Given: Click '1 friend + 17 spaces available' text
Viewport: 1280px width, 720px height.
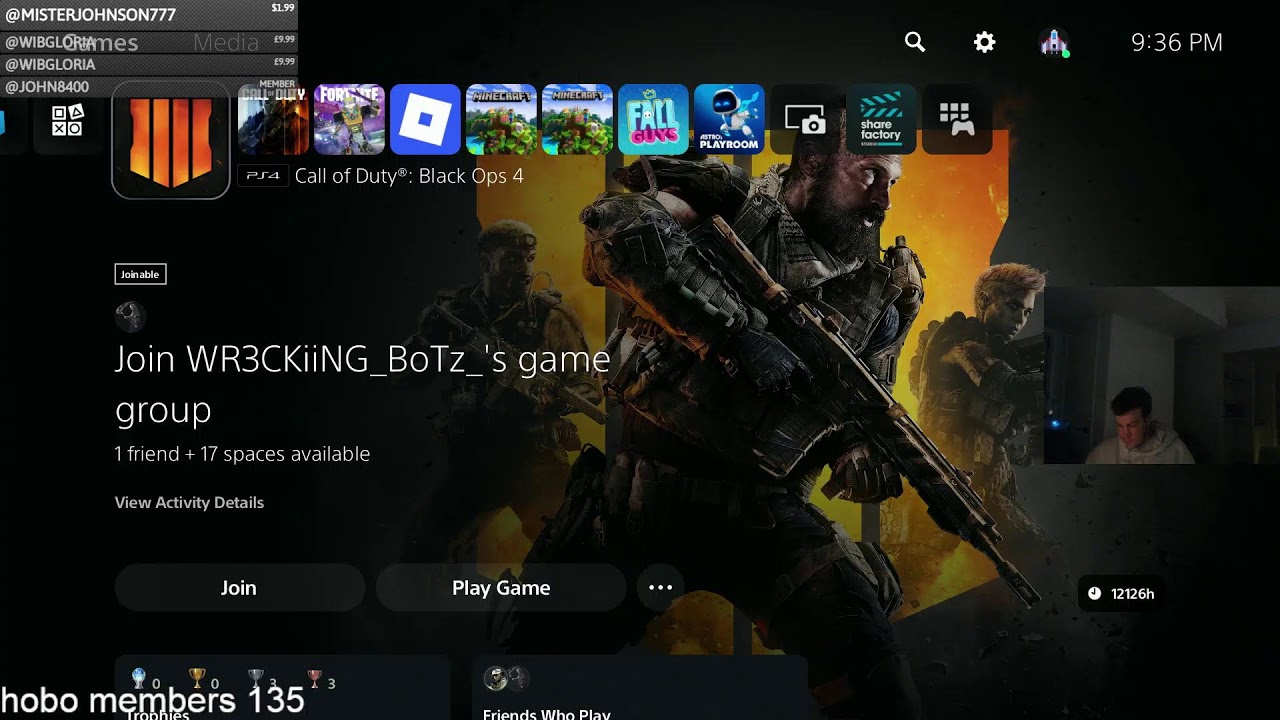Looking at the screenshot, I should pyautogui.click(x=242, y=454).
